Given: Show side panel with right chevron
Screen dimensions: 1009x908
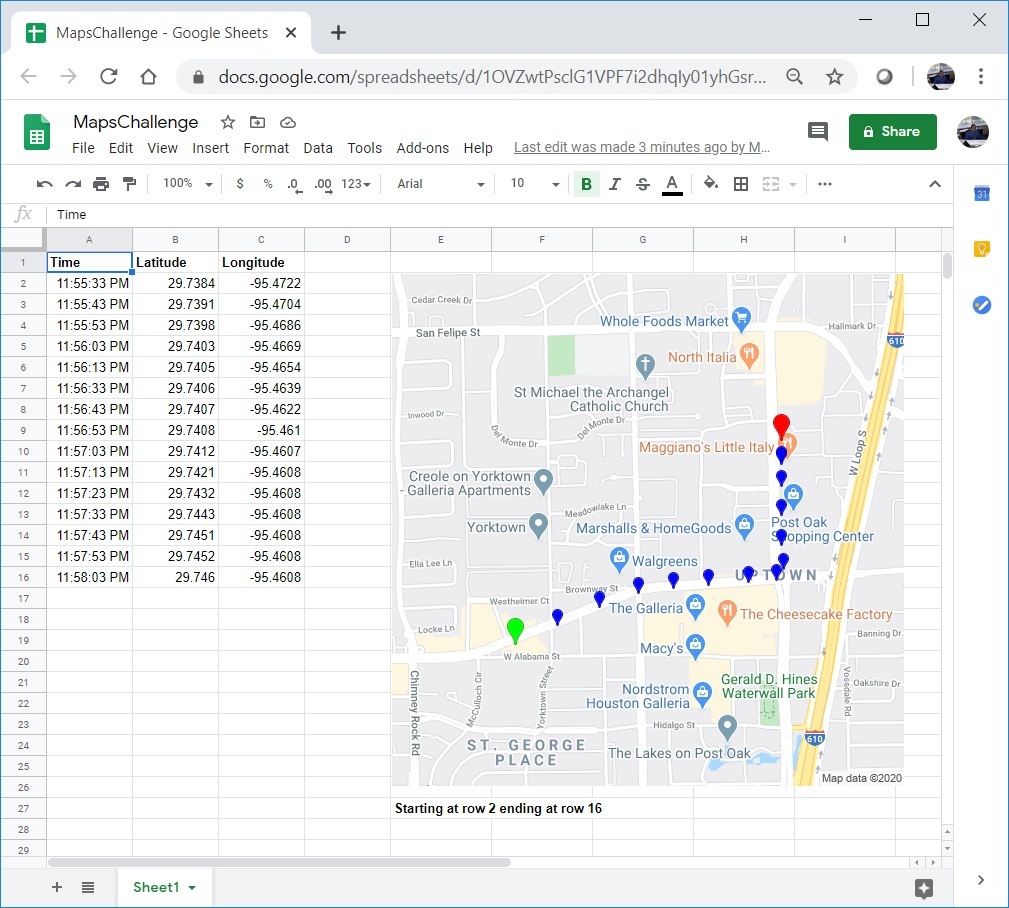Looking at the screenshot, I should point(981,880).
